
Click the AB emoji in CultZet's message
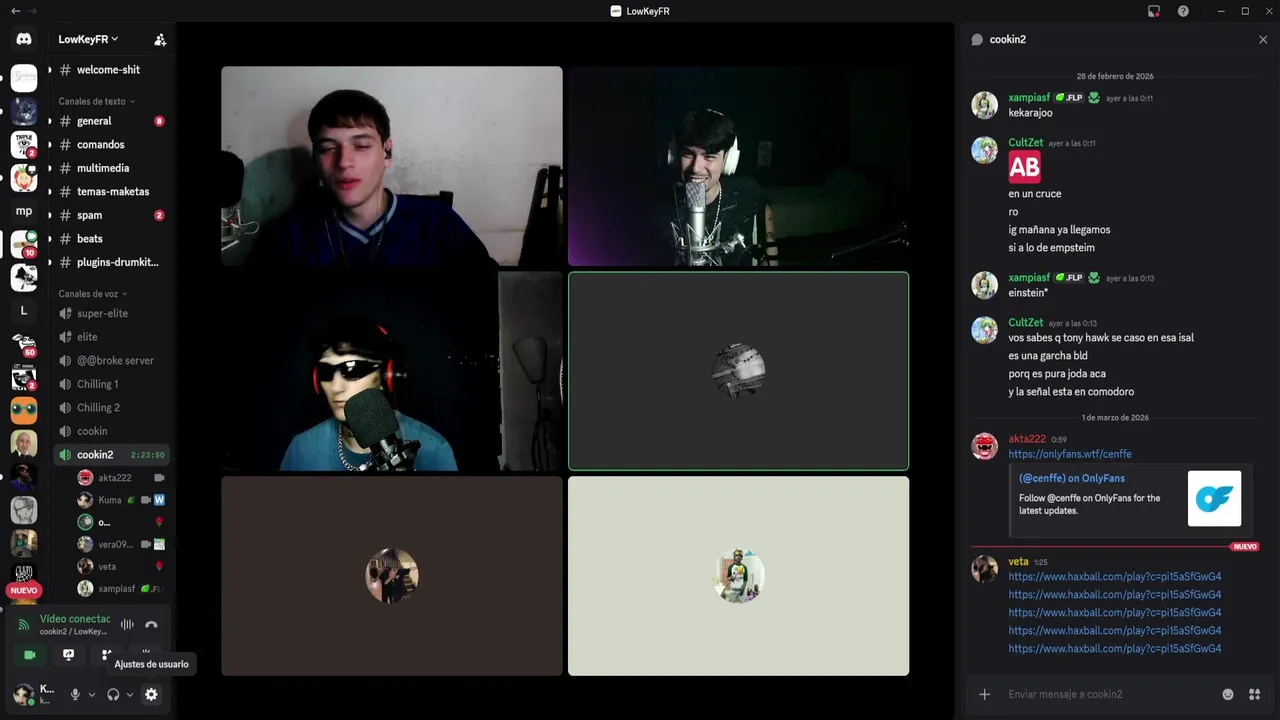coord(1024,167)
